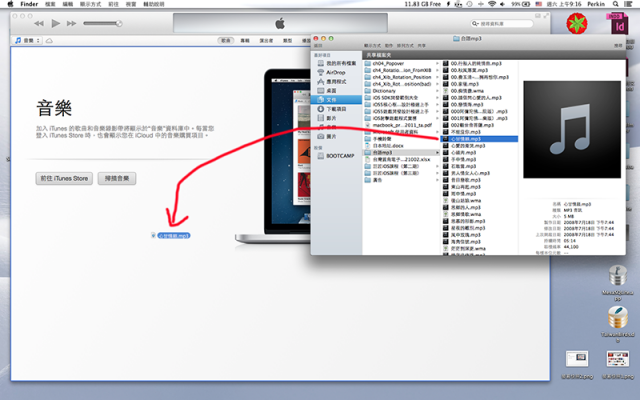Click the battery icon in menu bar
Image resolution: width=640 pixels, height=400 pixels.
point(526,4)
